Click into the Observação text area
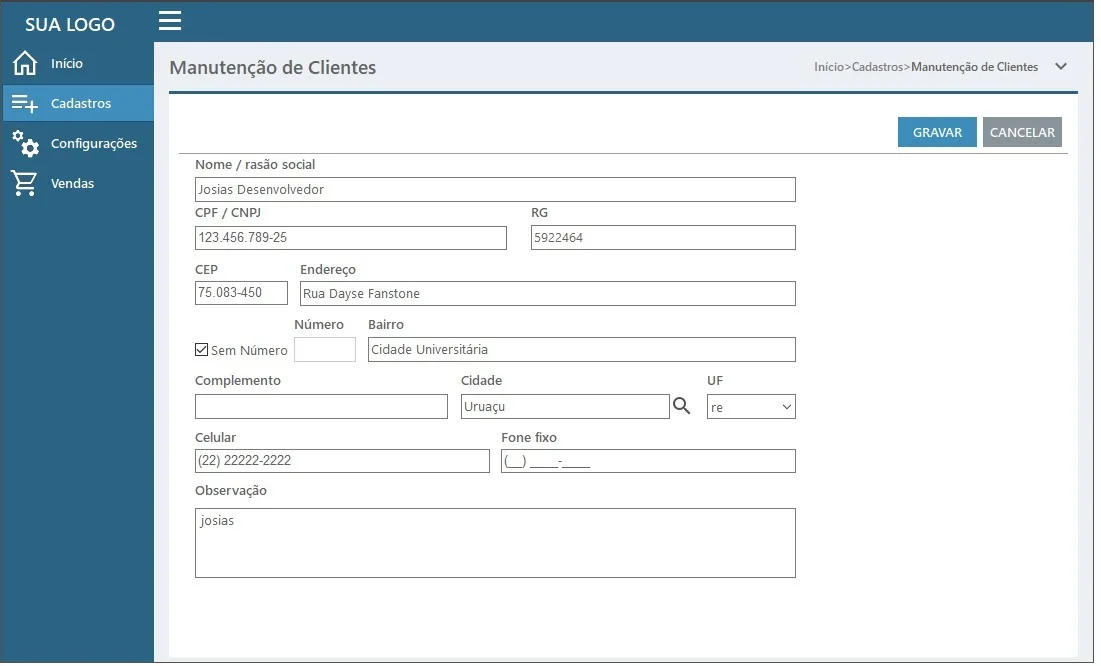The image size is (1101, 666). click(495, 543)
